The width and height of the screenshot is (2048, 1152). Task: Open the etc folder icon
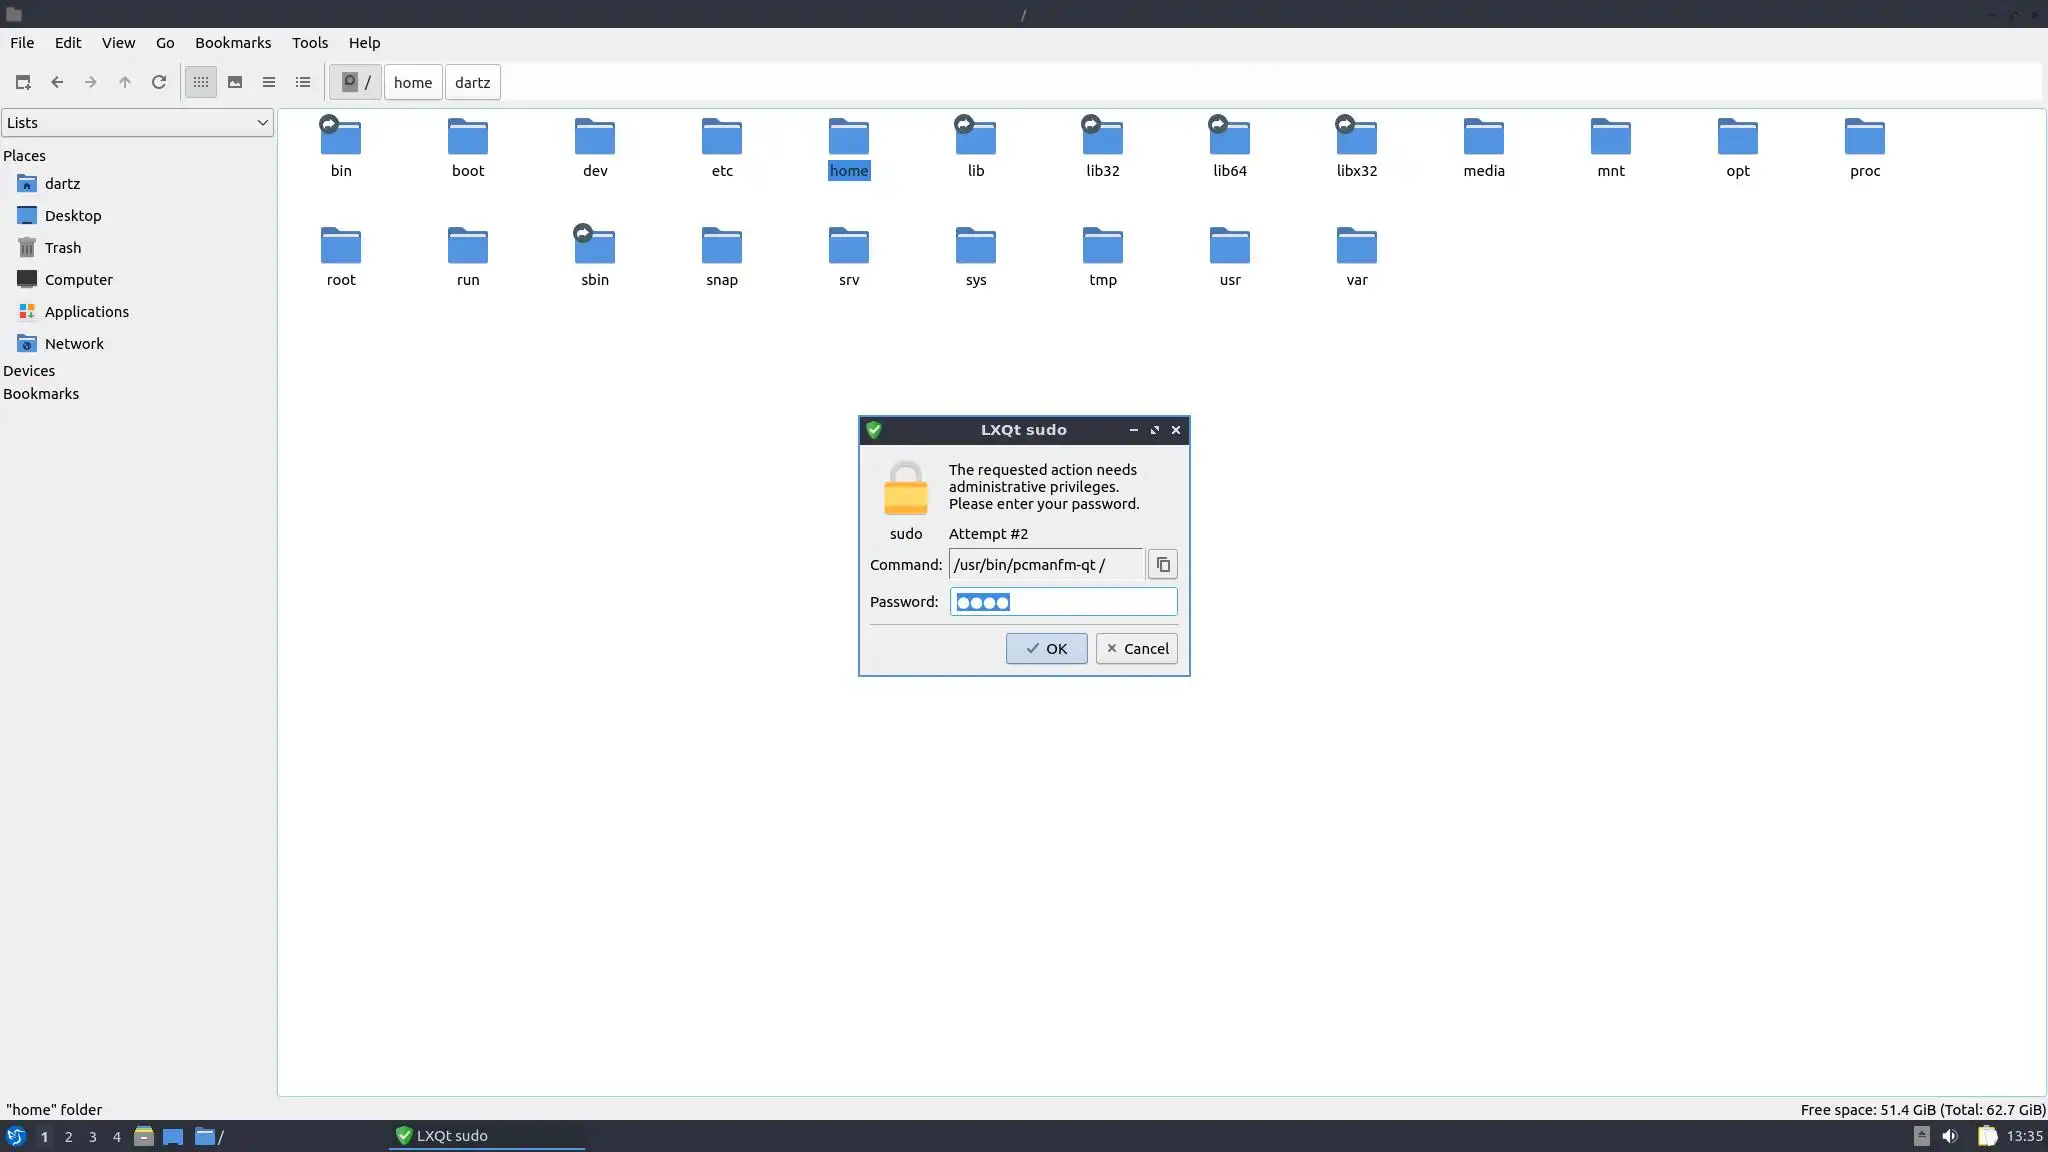(x=722, y=138)
